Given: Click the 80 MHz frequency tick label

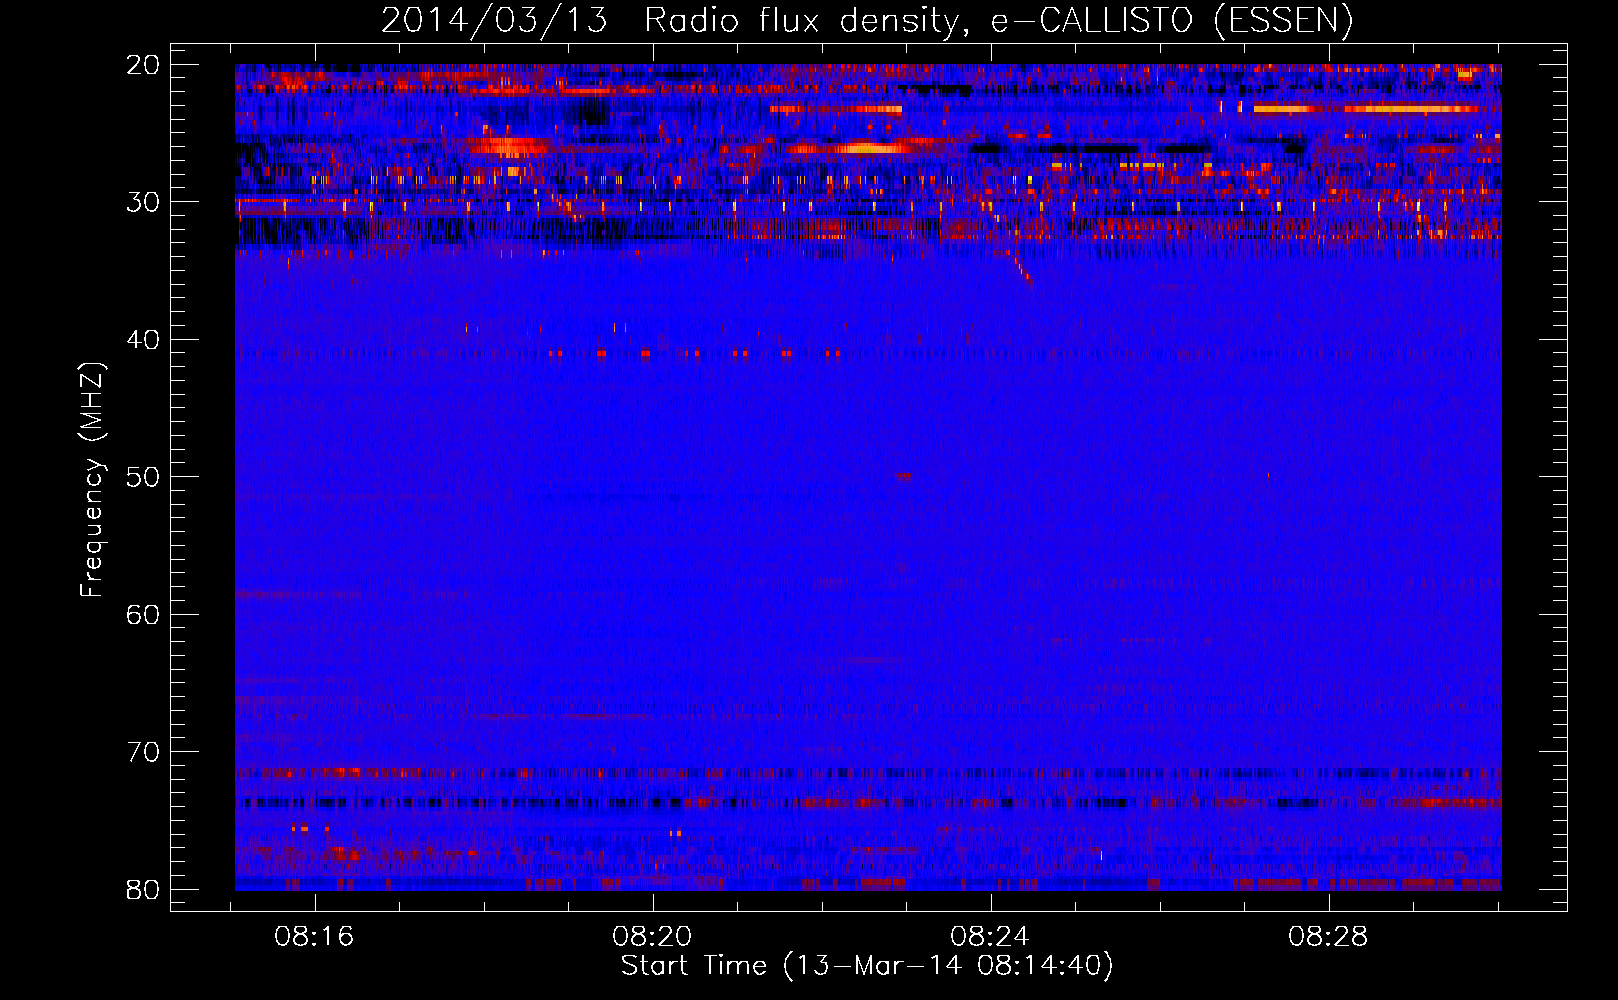Looking at the screenshot, I should click(143, 889).
